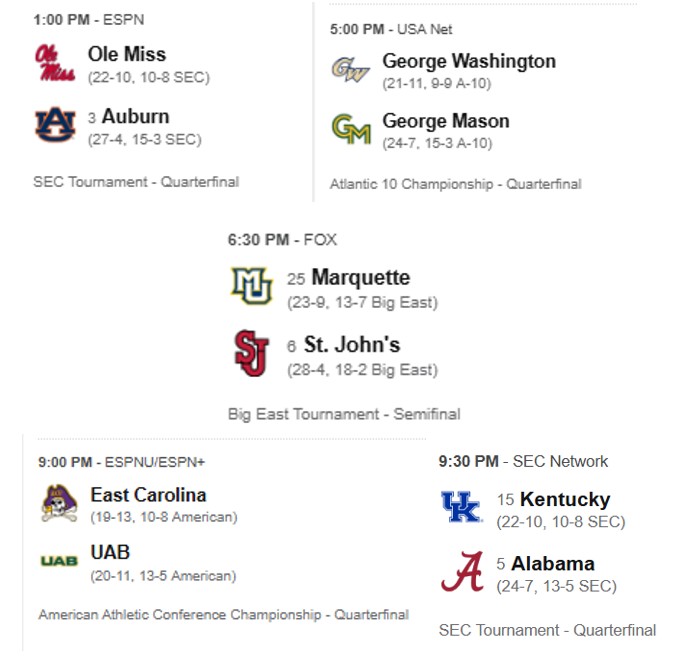Select the East Carolina pirate logo
The image size is (676, 662).
point(59,503)
